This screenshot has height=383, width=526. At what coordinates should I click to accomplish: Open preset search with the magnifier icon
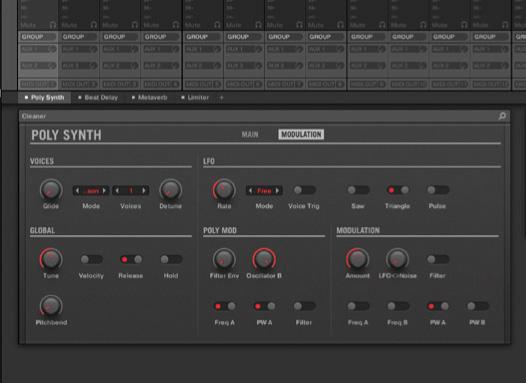point(502,116)
